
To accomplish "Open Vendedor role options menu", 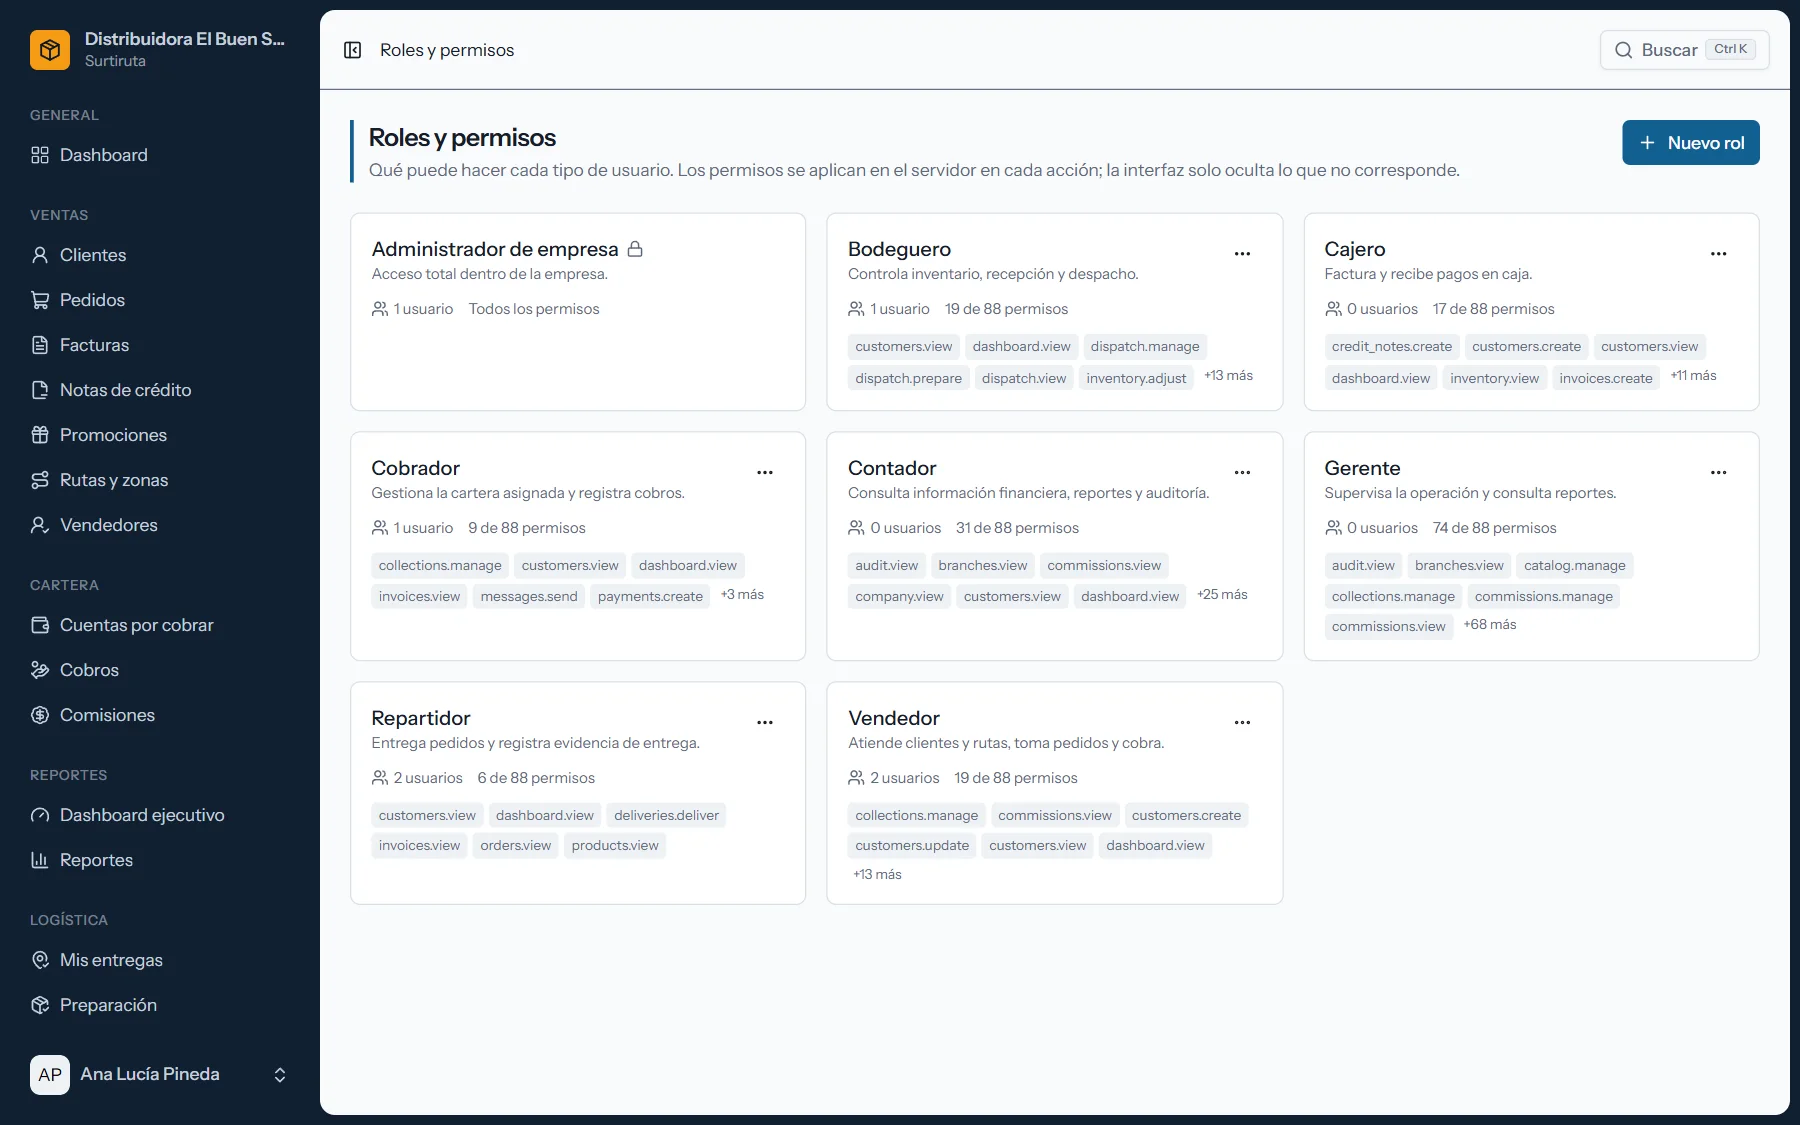I will pyautogui.click(x=1242, y=723).
